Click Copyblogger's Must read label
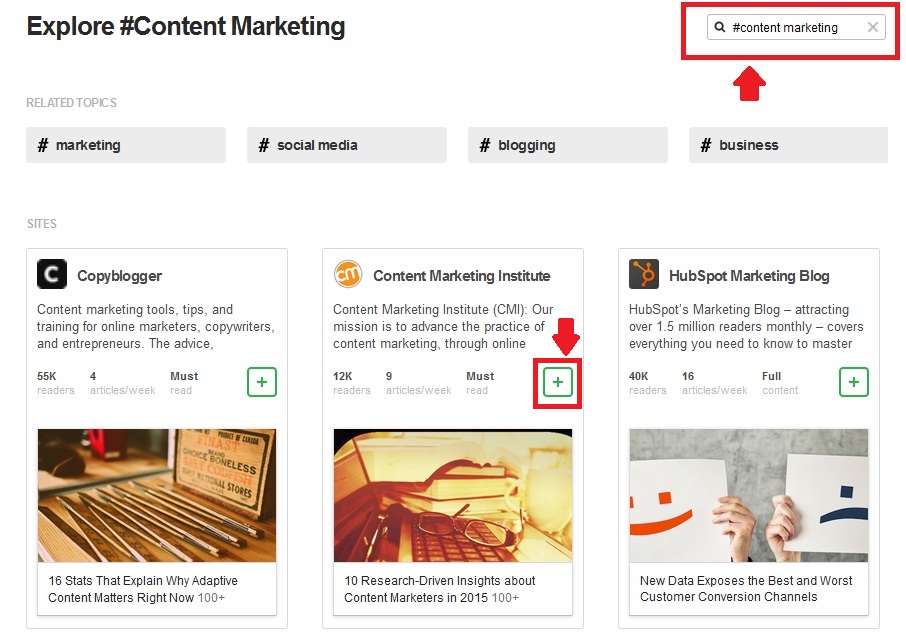The height and width of the screenshot is (635, 906). pos(184,383)
